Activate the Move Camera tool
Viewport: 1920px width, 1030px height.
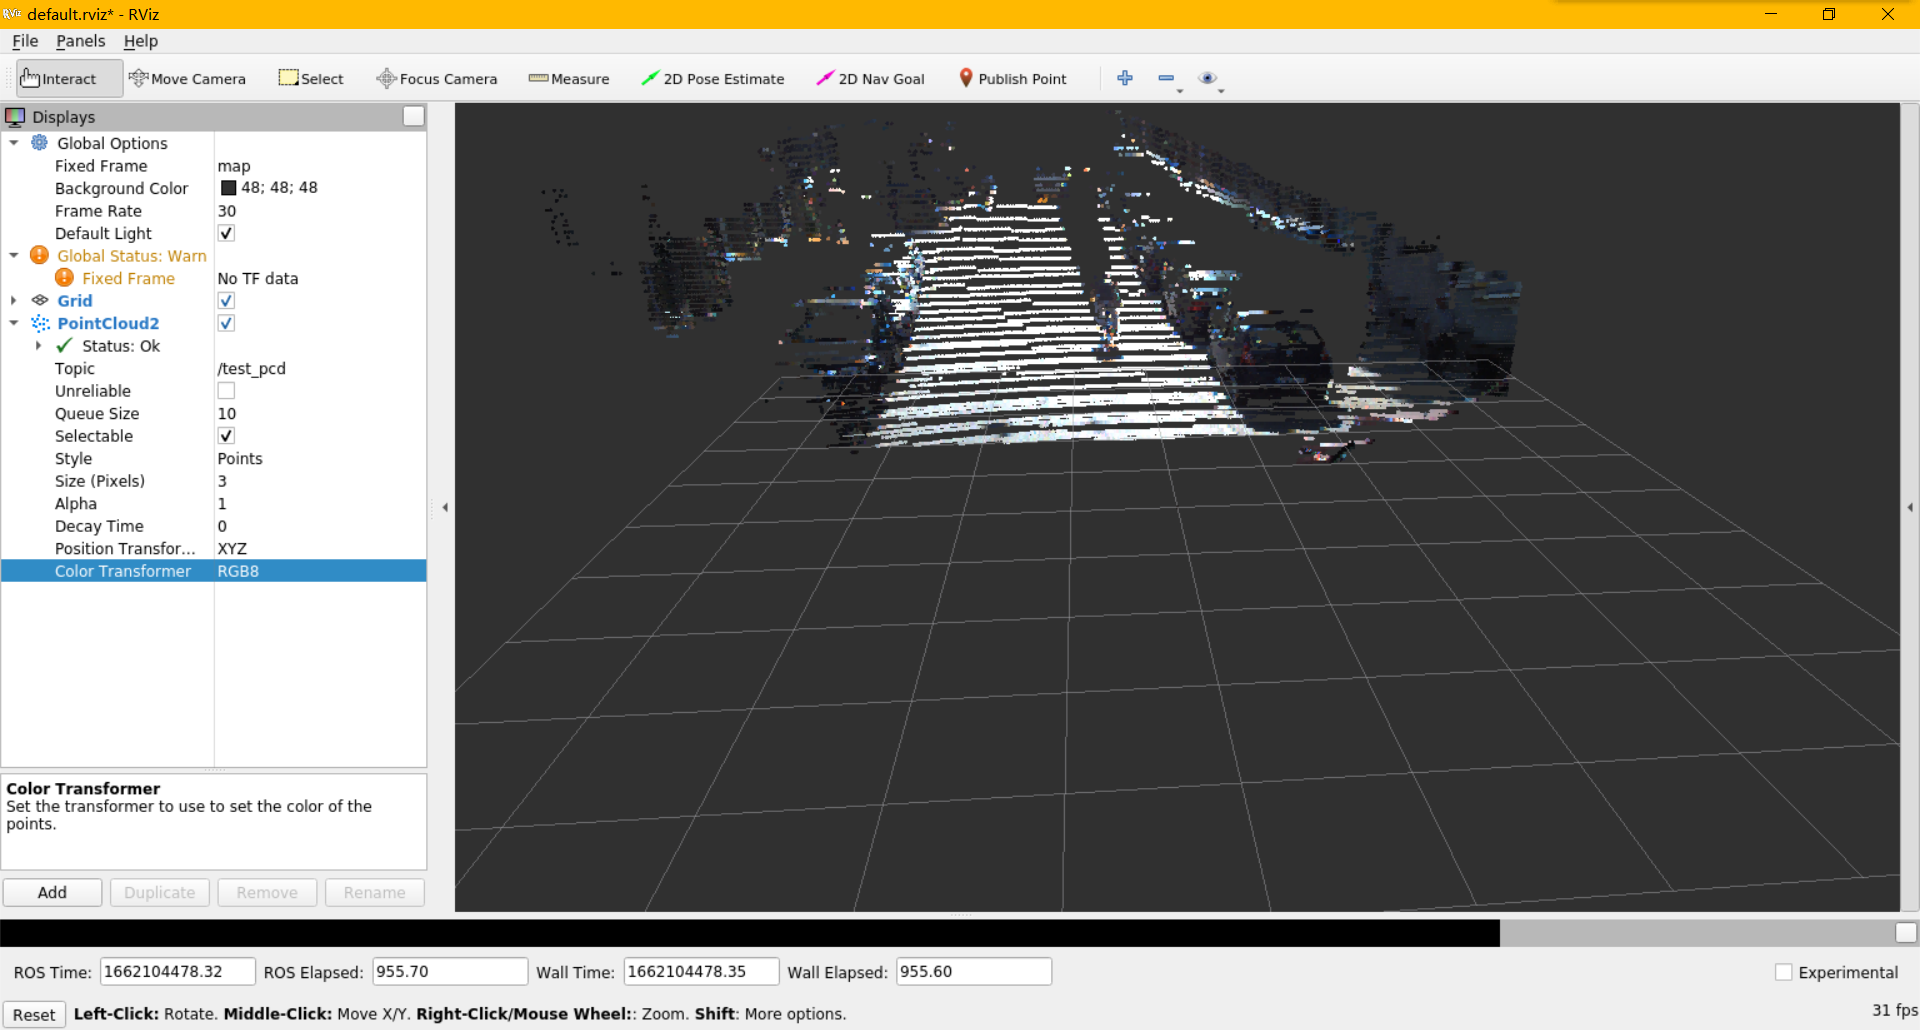pos(187,79)
